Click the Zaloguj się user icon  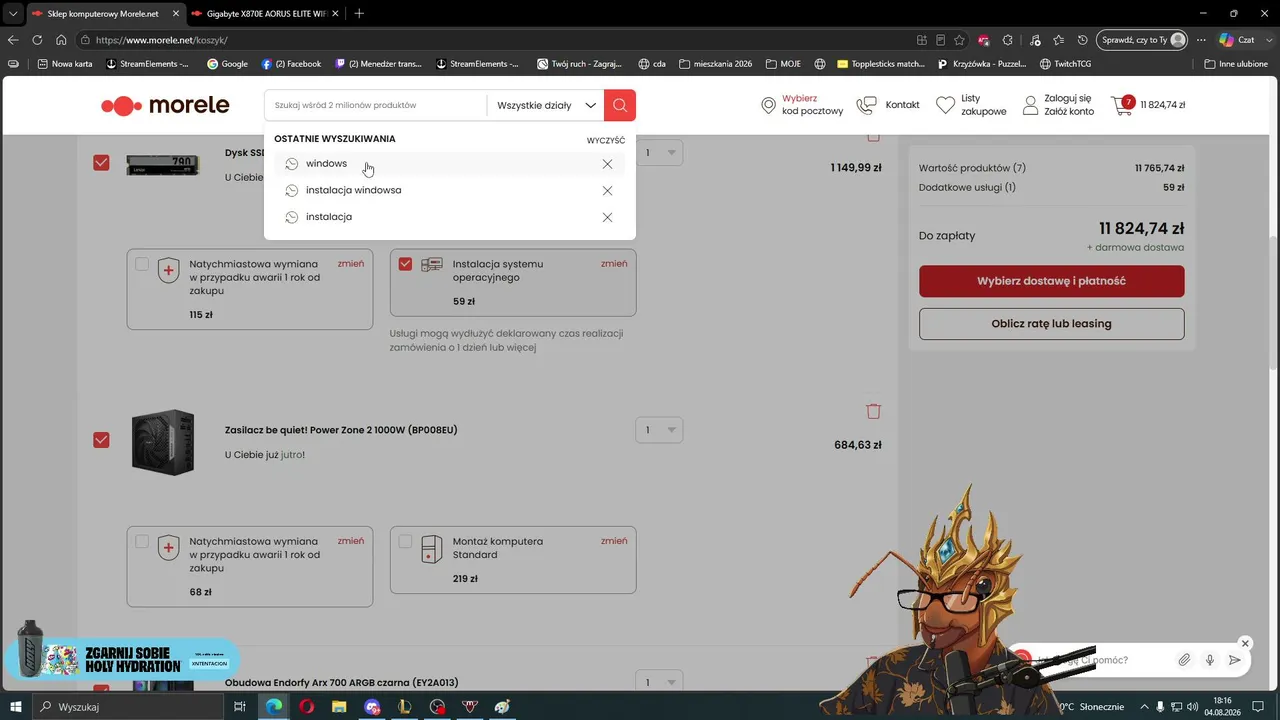point(1031,105)
